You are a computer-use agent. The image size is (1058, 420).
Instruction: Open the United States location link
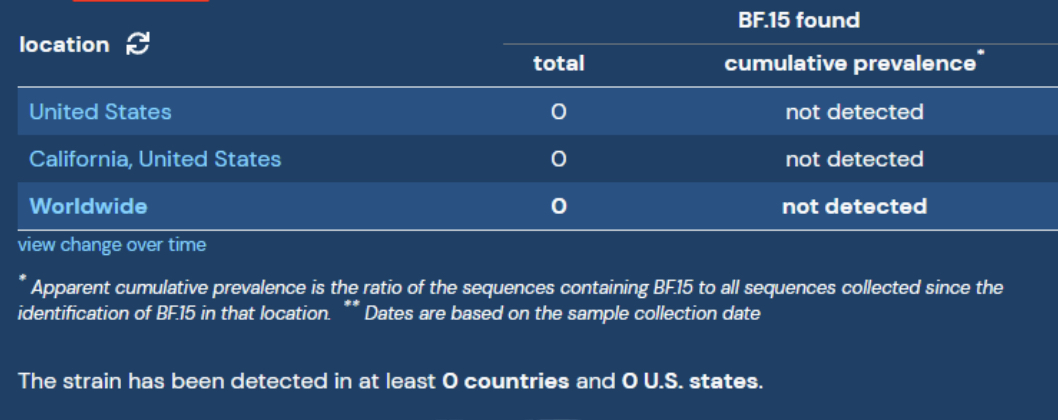tap(100, 112)
